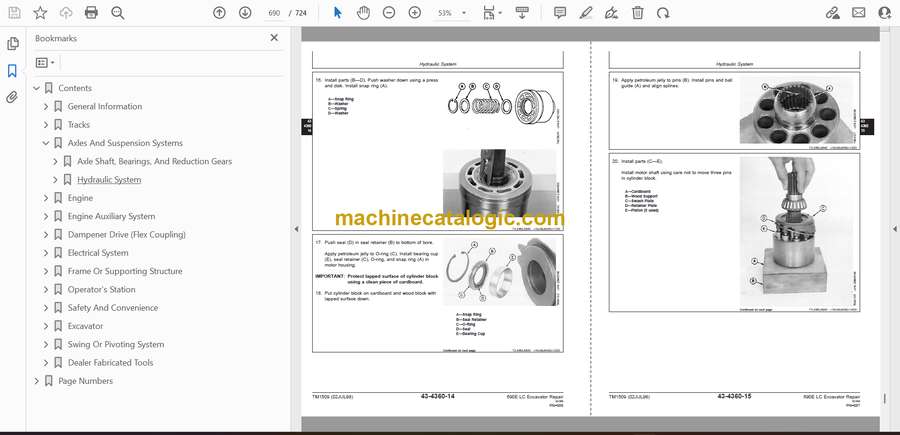The height and width of the screenshot is (435, 900).
Task: Open the Electrical System bookmark
Action: [98, 253]
